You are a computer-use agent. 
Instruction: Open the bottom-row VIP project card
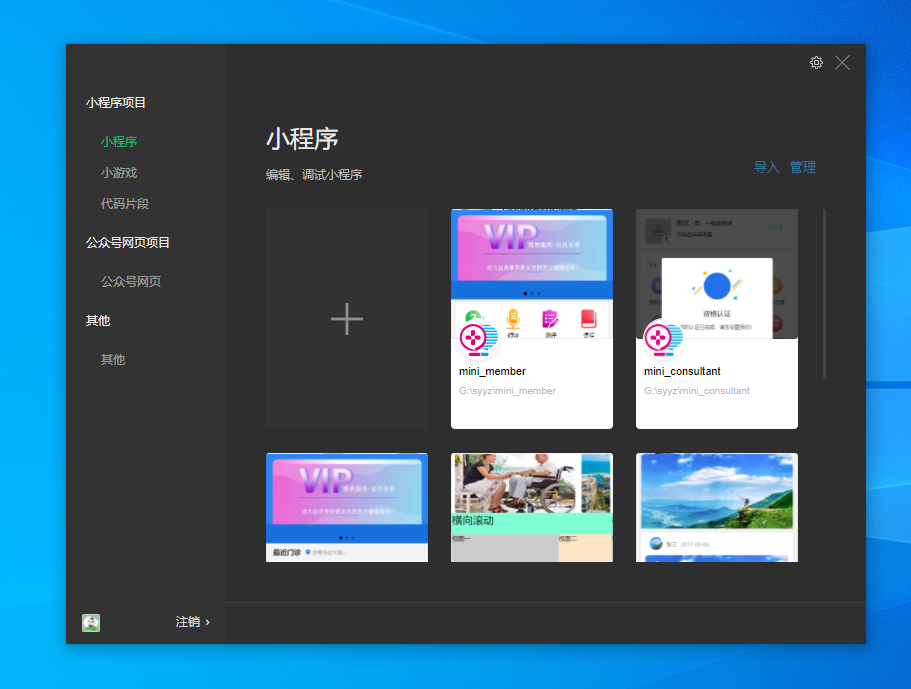pos(347,507)
